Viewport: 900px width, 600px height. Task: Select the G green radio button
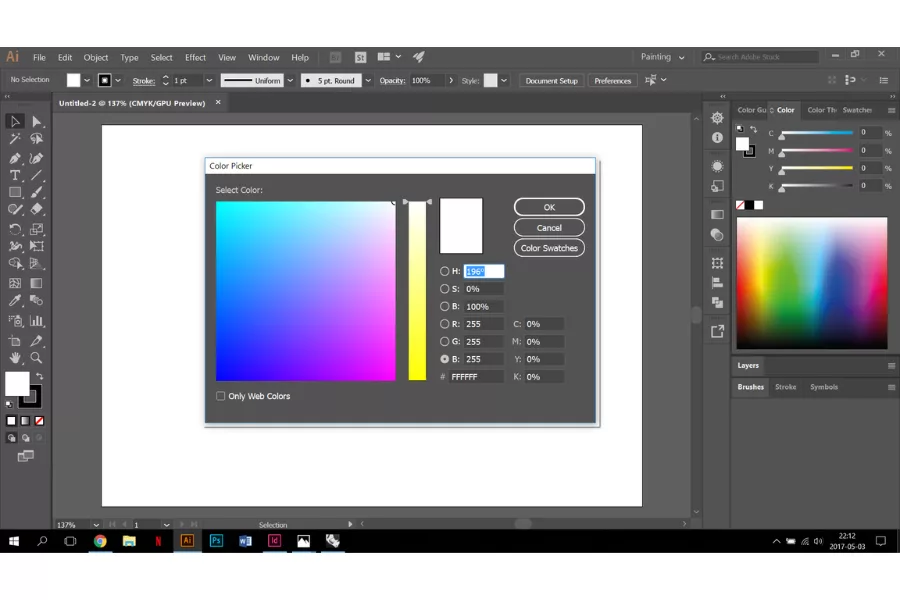click(444, 342)
